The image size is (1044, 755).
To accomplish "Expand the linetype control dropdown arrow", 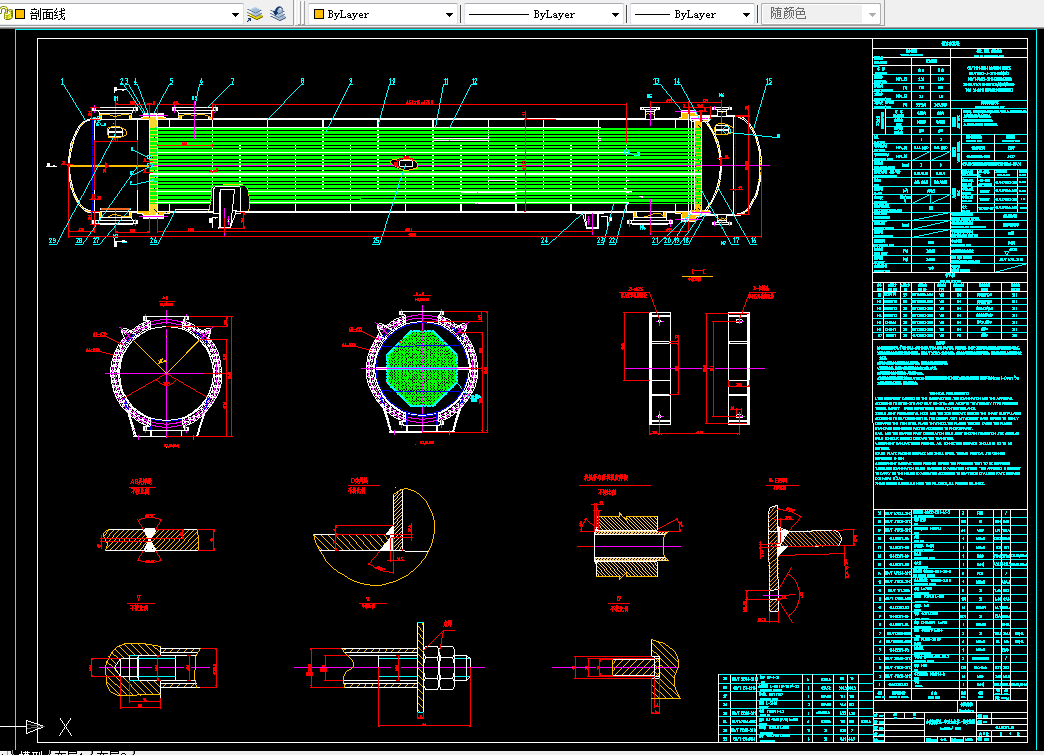I will click(x=615, y=14).
